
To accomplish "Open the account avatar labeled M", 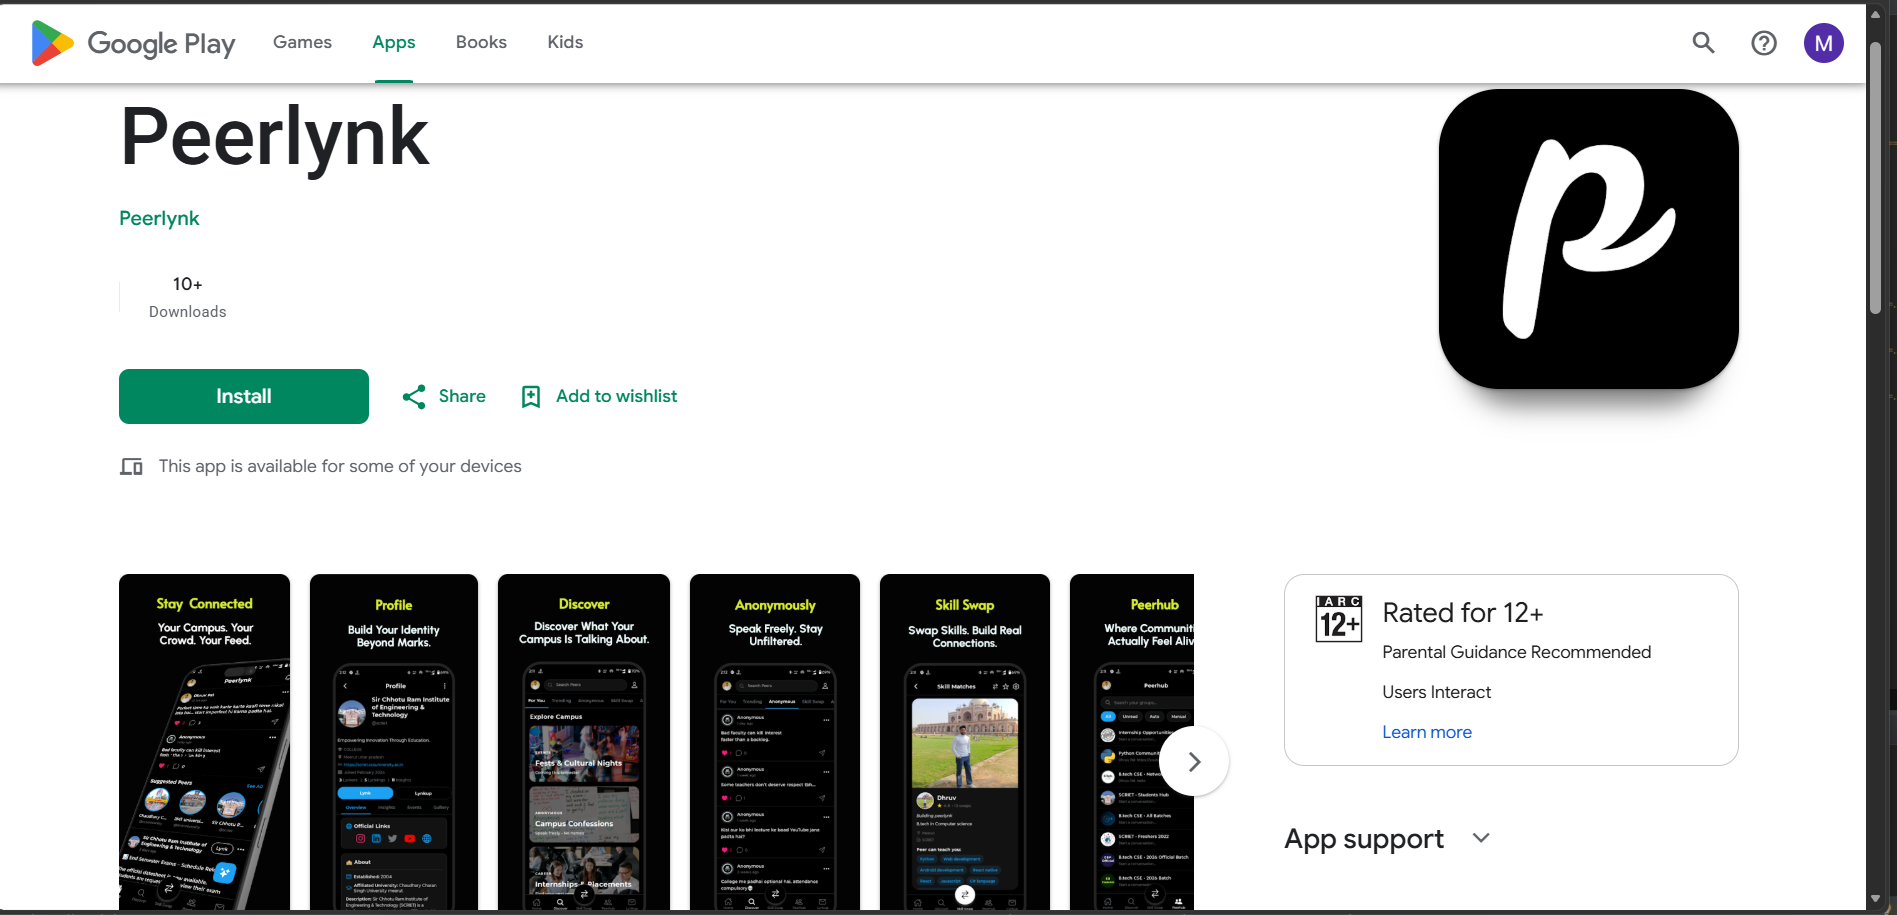I will point(1824,43).
